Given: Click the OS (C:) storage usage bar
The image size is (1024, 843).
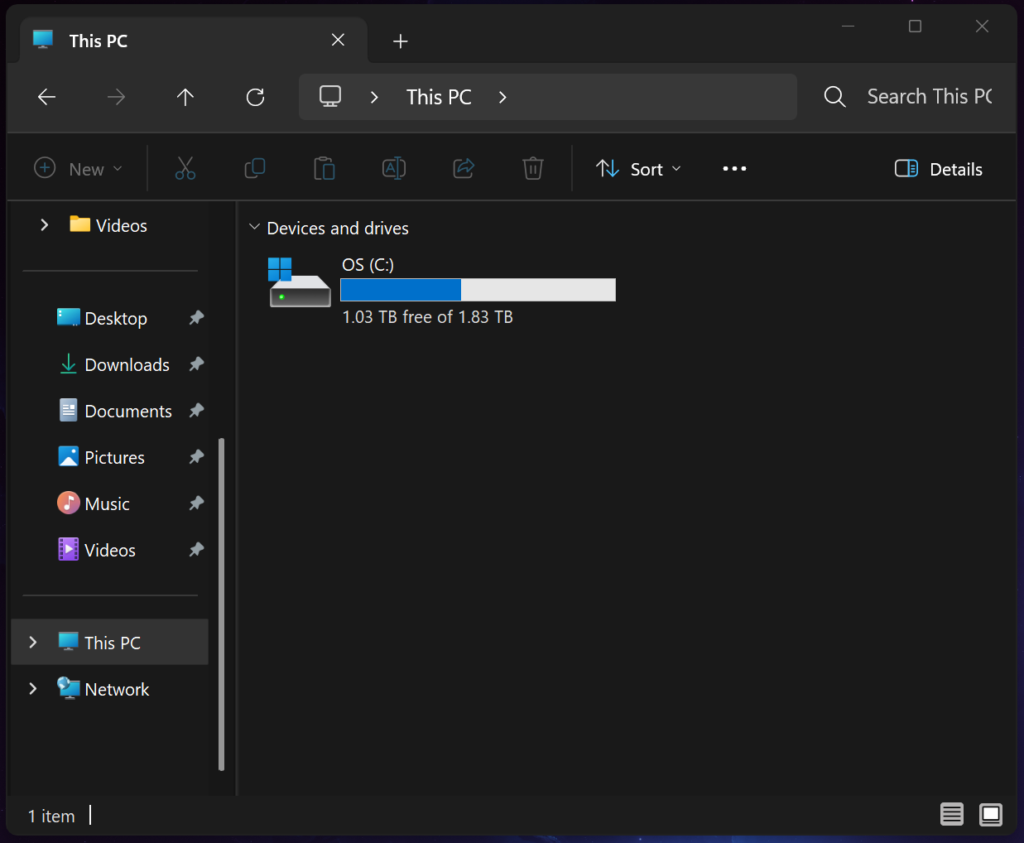Looking at the screenshot, I should click(x=477, y=290).
